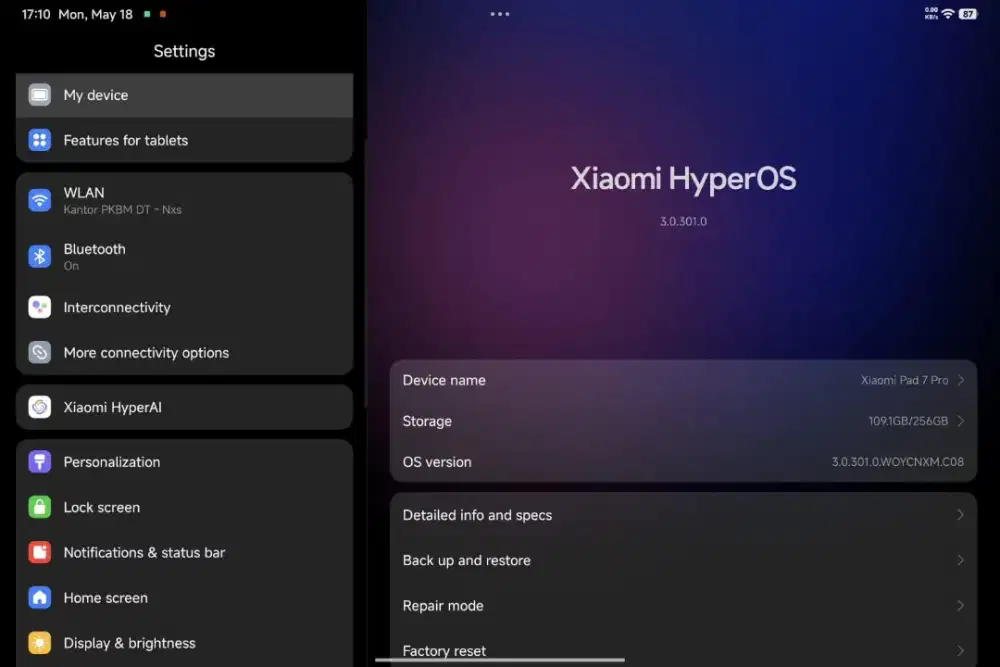1000x667 pixels.
Task: Tap the WLAN wifi icon
Action: point(40,200)
